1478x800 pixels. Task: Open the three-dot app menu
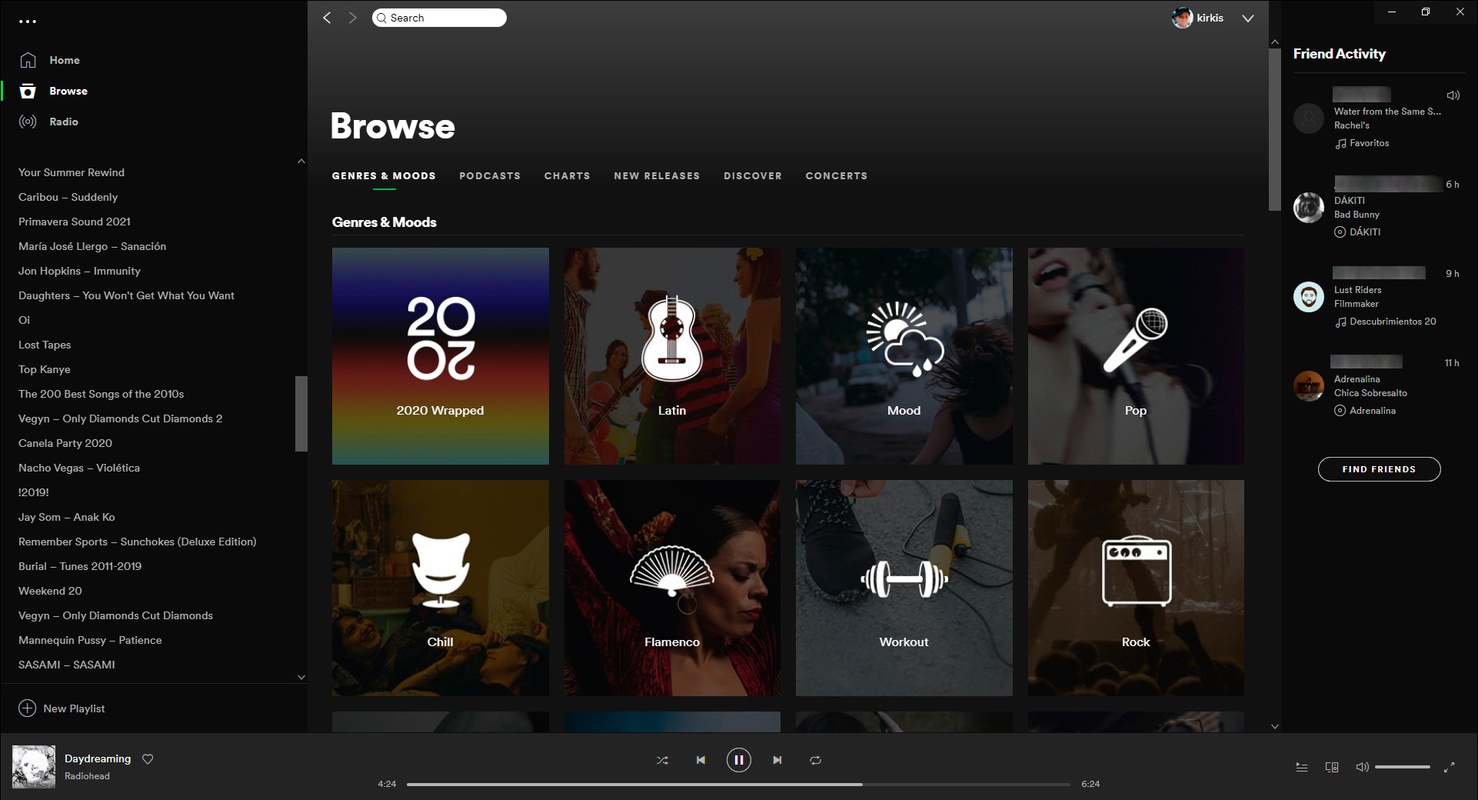(x=28, y=21)
